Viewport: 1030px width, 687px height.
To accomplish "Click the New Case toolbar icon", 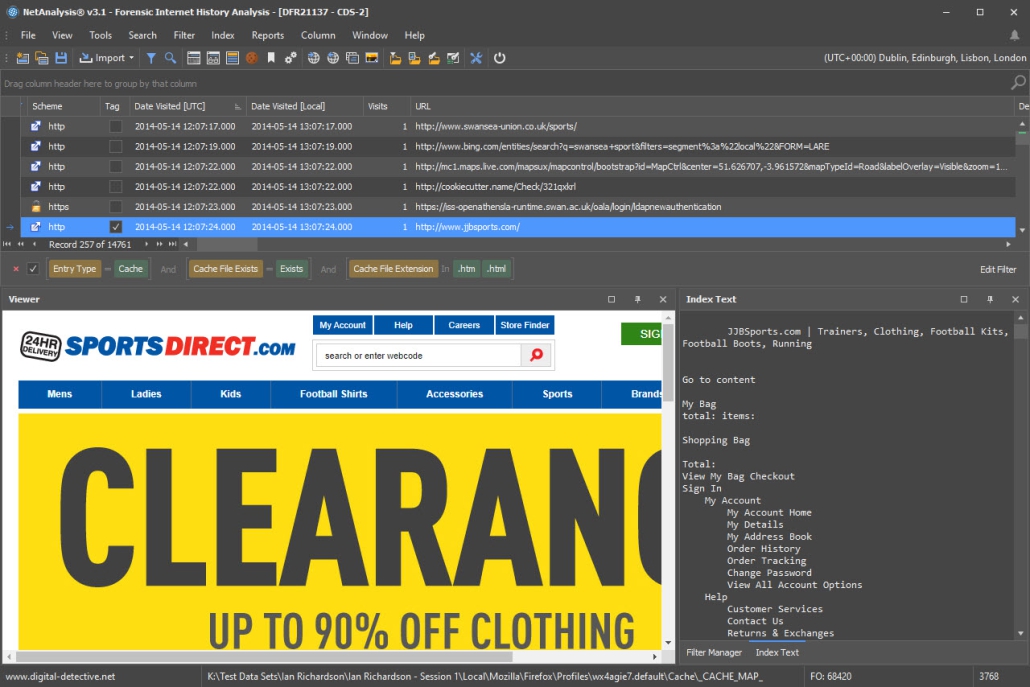I will tap(22, 58).
